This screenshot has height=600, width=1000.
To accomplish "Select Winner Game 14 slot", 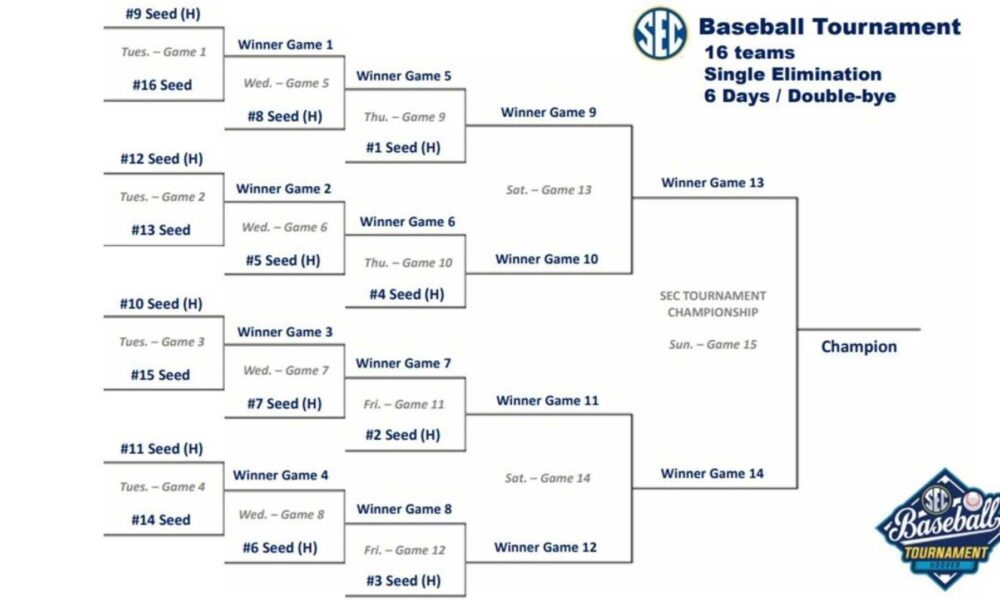I will click(712, 473).
